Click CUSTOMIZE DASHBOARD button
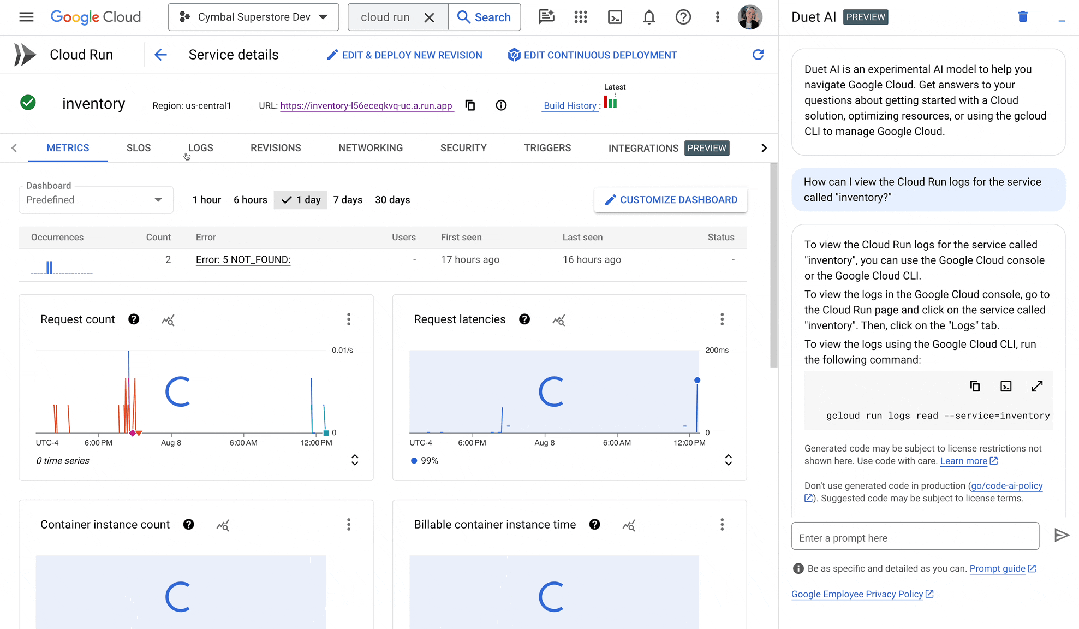This screenshot has height=629, width=1079. (x=671, y=200)
